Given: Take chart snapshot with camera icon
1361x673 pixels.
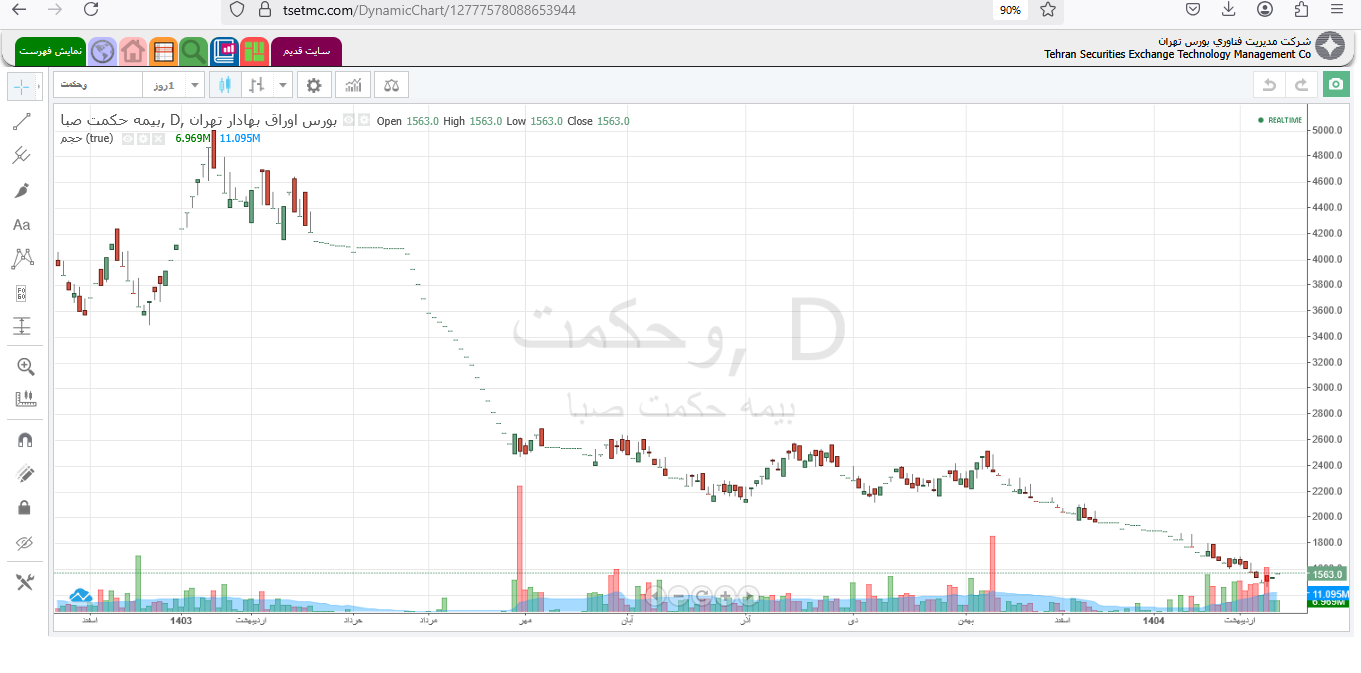Looking at the screenshot, I should click(1335, 85).
